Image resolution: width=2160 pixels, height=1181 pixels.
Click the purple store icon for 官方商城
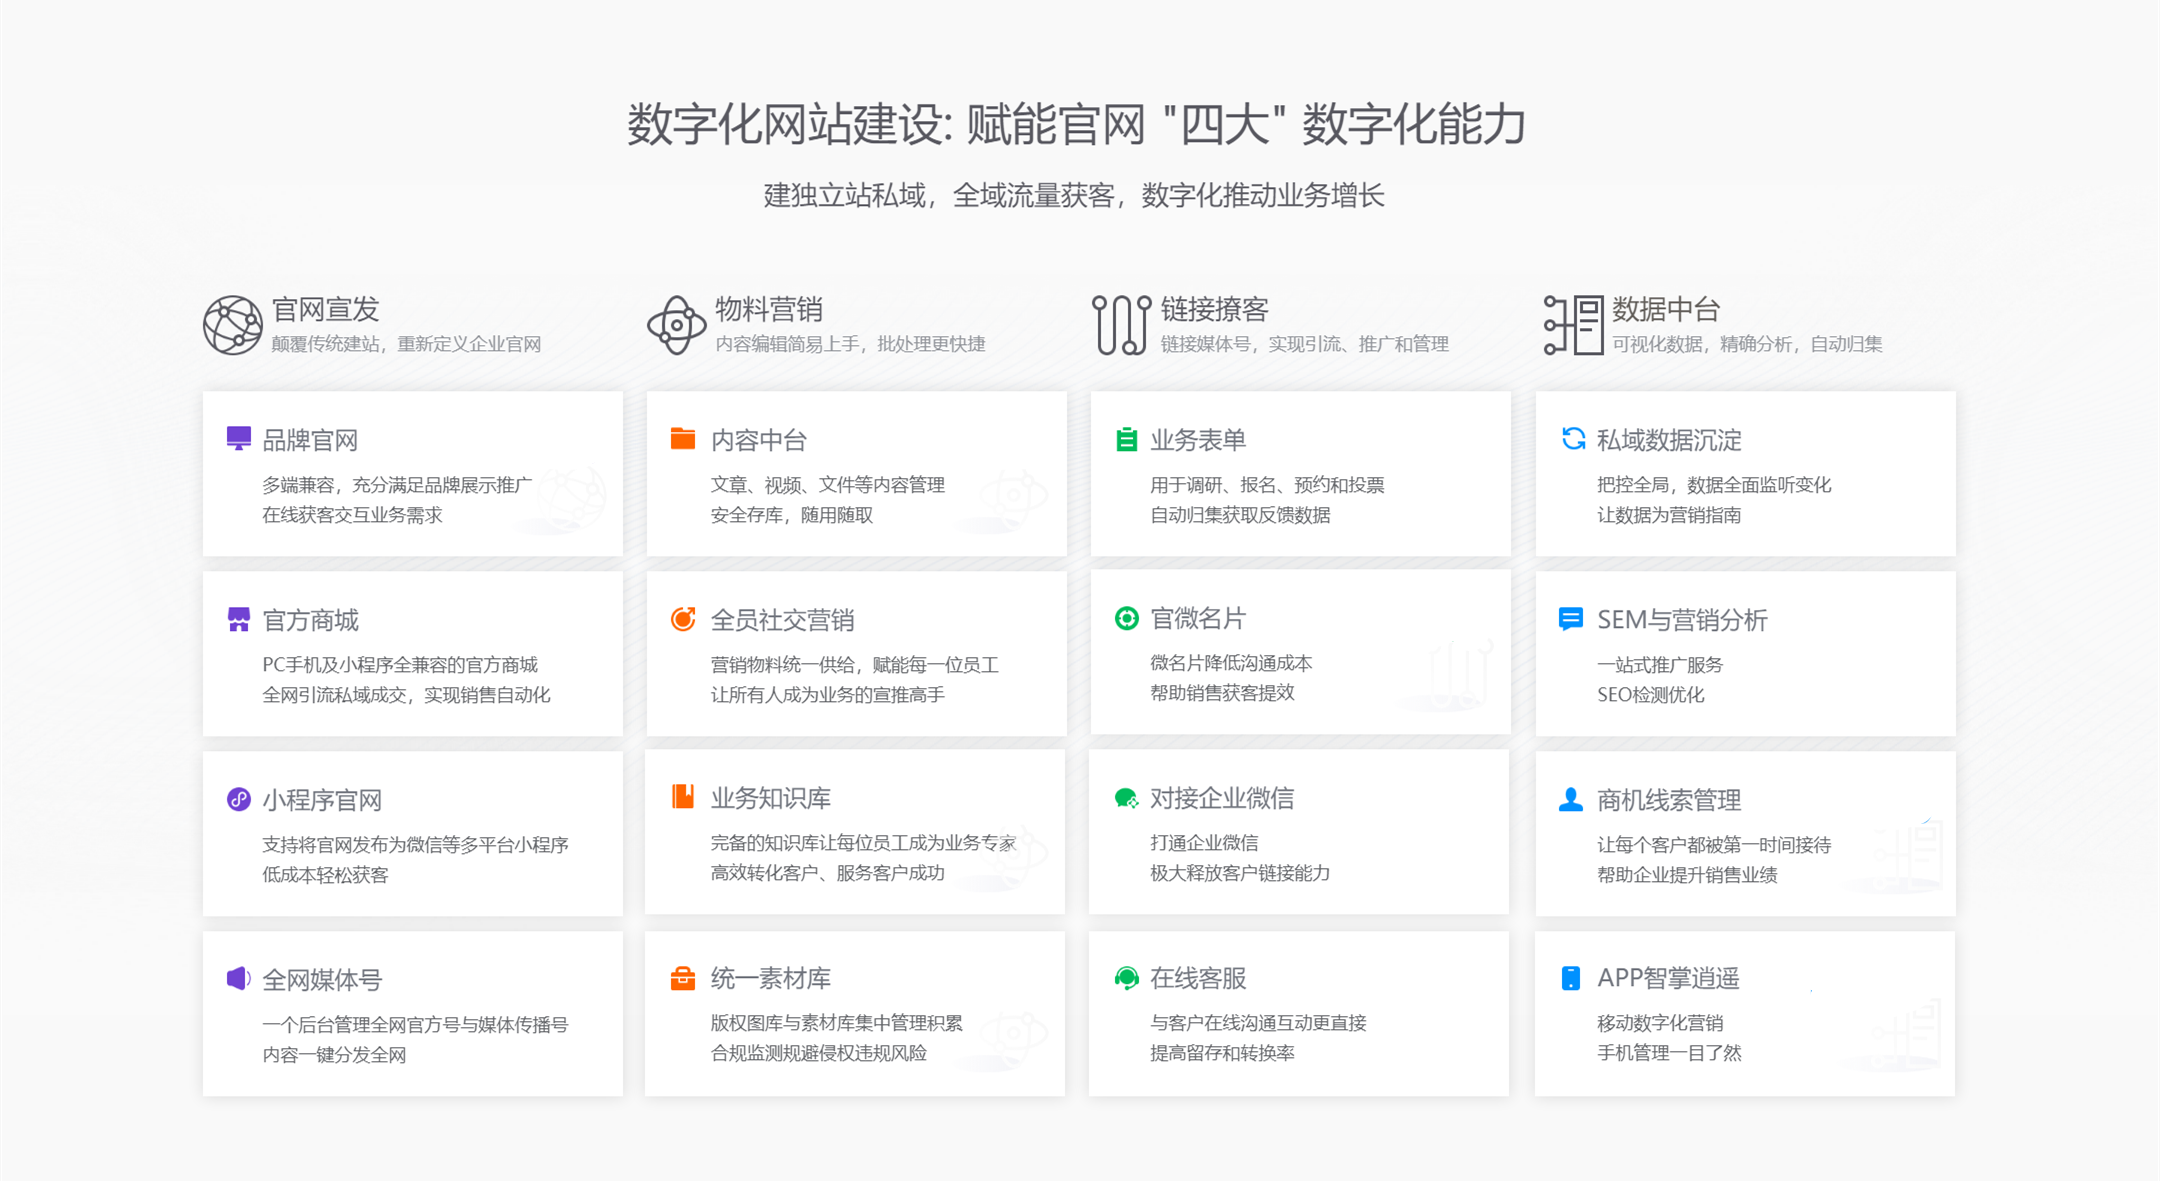pos(238,620)
